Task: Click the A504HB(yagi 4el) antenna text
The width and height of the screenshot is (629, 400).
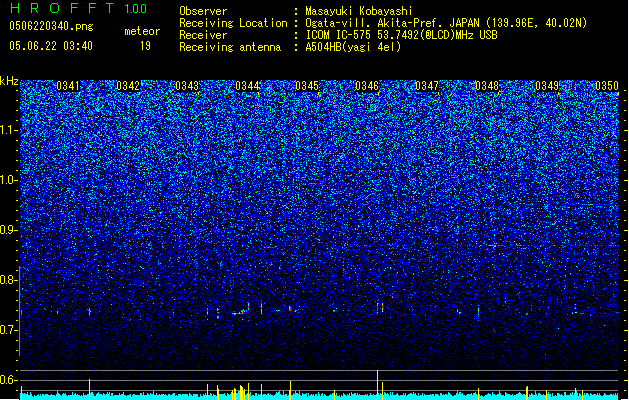Action: point(353,47)
